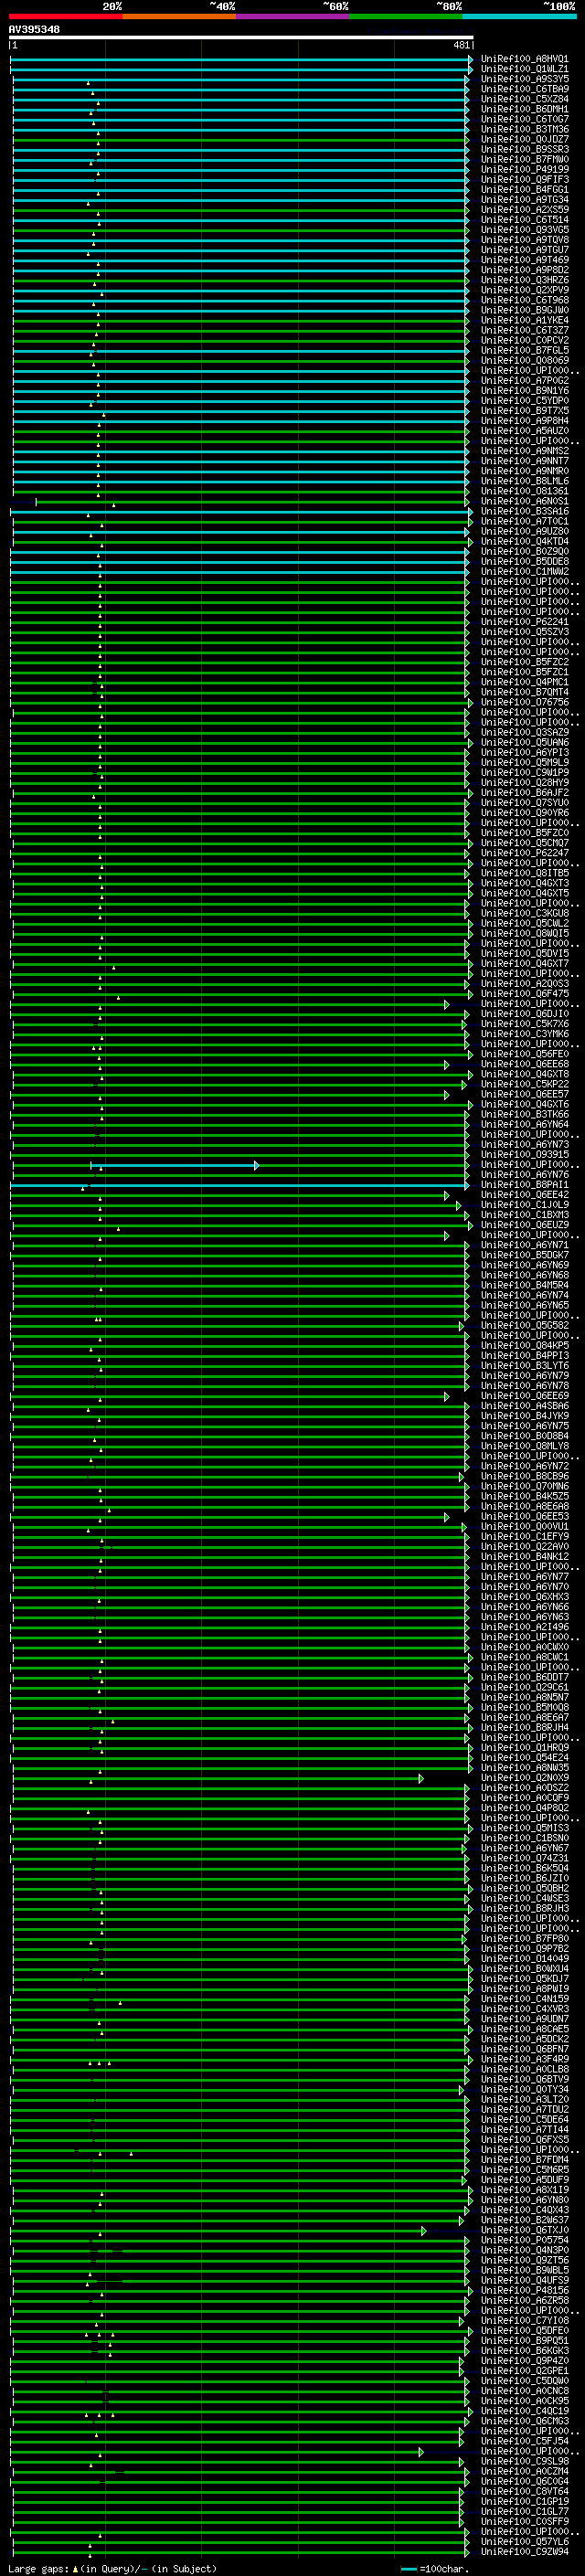Viewport: 585px width, 2576px height.
Task: Open the query sequence AV395348 label
Action: [x=34, y=30]
